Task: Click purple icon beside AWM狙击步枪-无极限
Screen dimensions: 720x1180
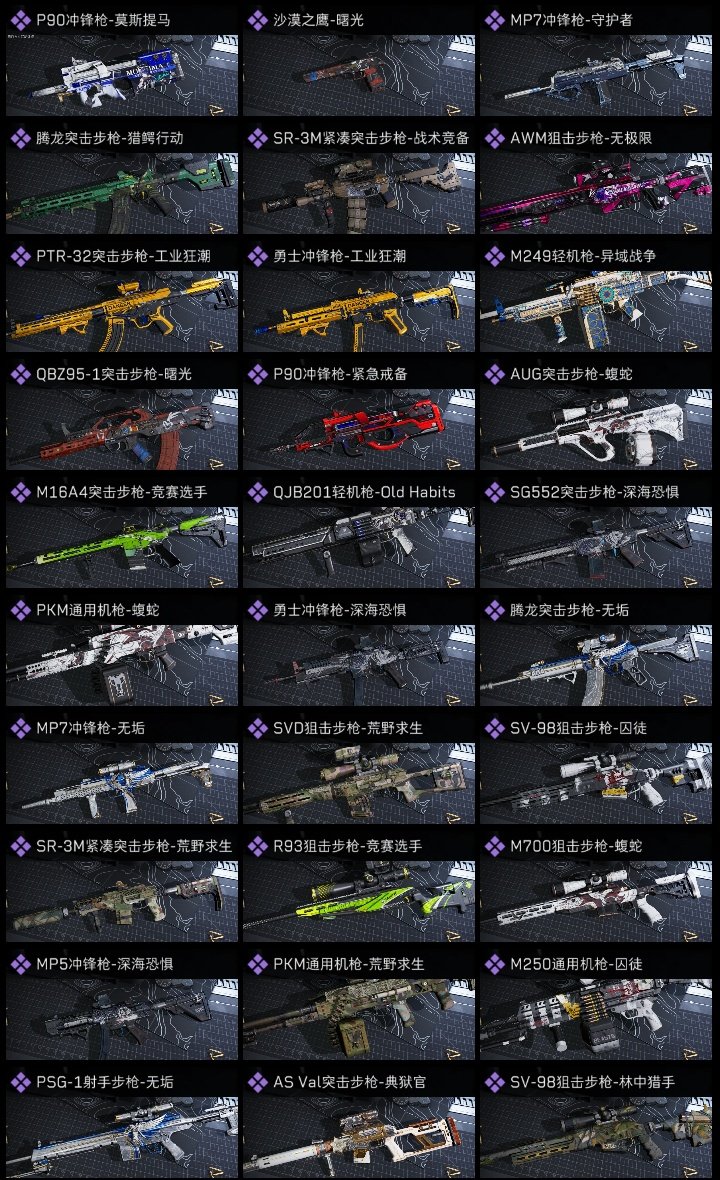Action: (x=494, y=138)
